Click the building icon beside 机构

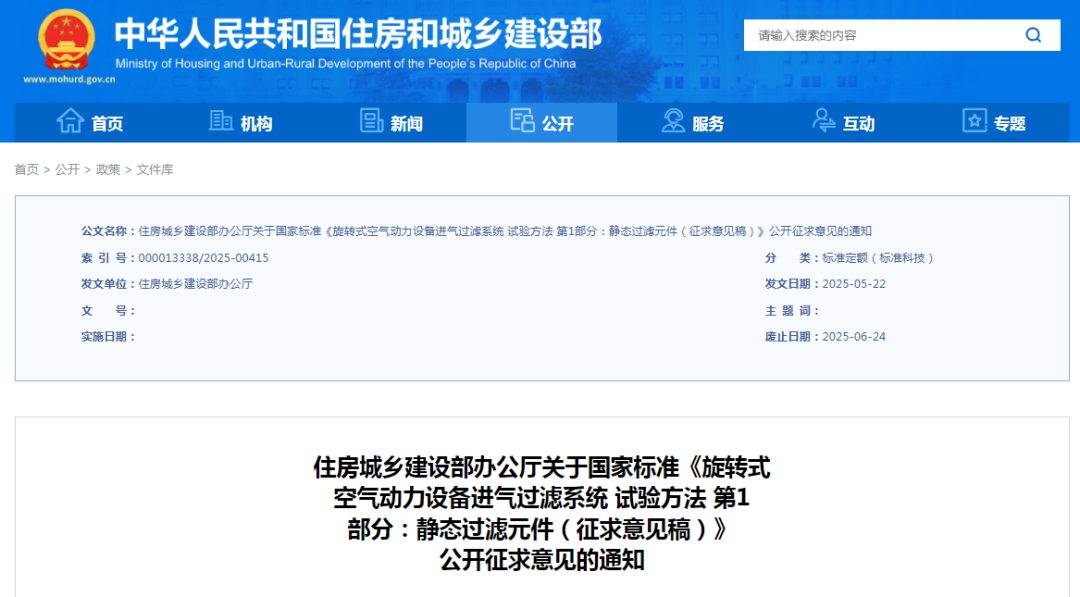(220, 121)
